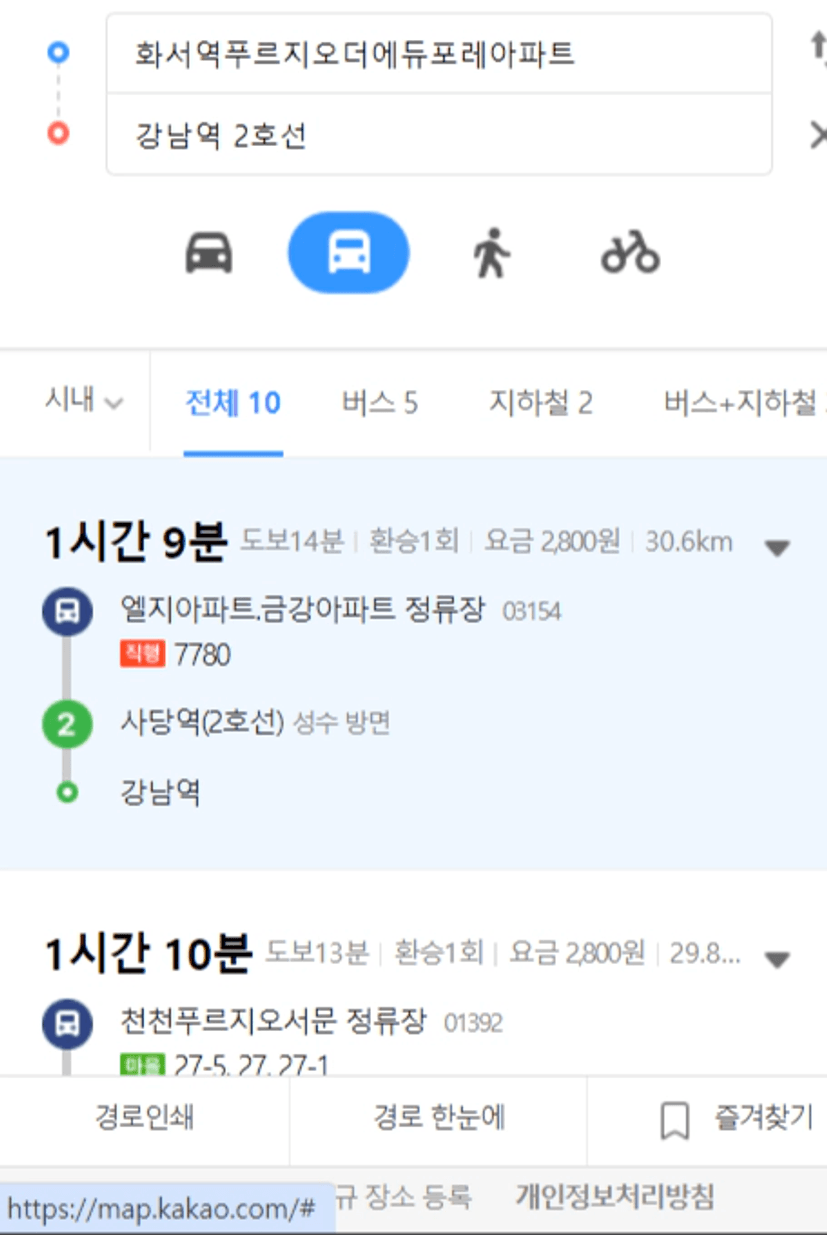Viewport: 827px width, 1235px height.
Task: Select the bus transit mode icon
Action: [x=349, y=252]
